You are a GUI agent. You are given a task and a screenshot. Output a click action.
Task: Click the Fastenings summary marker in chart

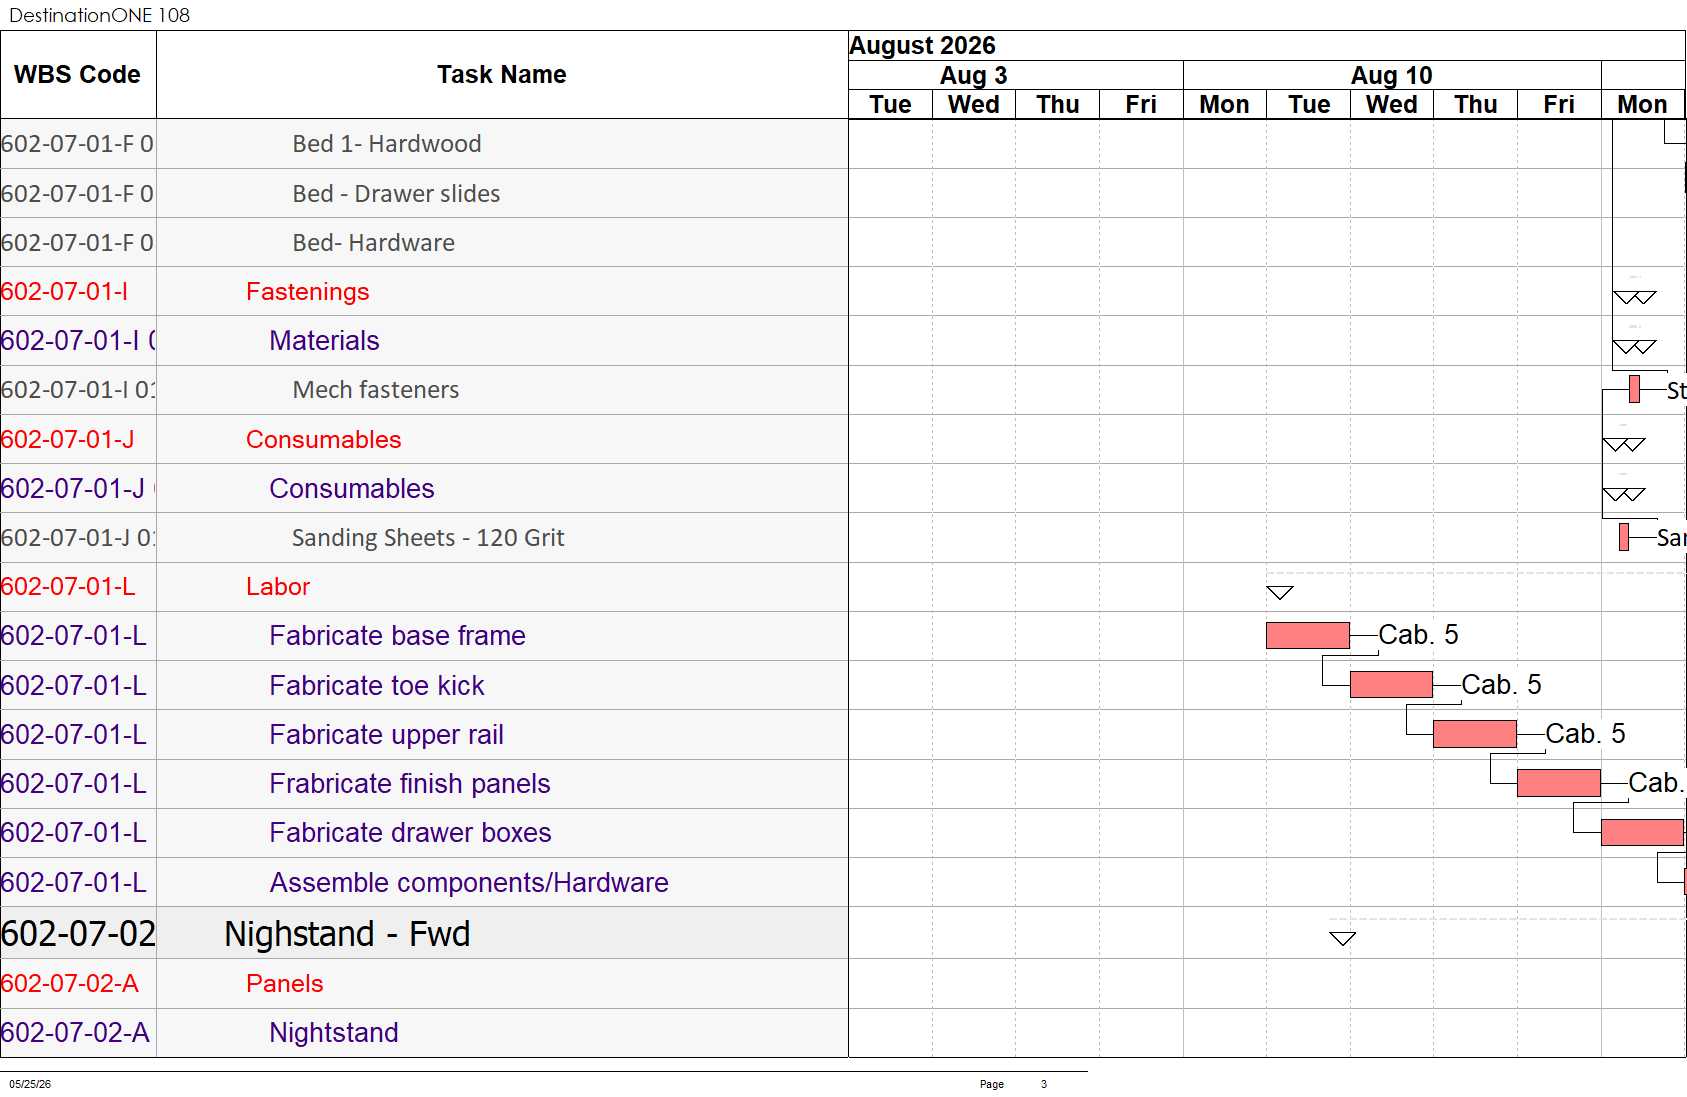[x=1635, y=297]
